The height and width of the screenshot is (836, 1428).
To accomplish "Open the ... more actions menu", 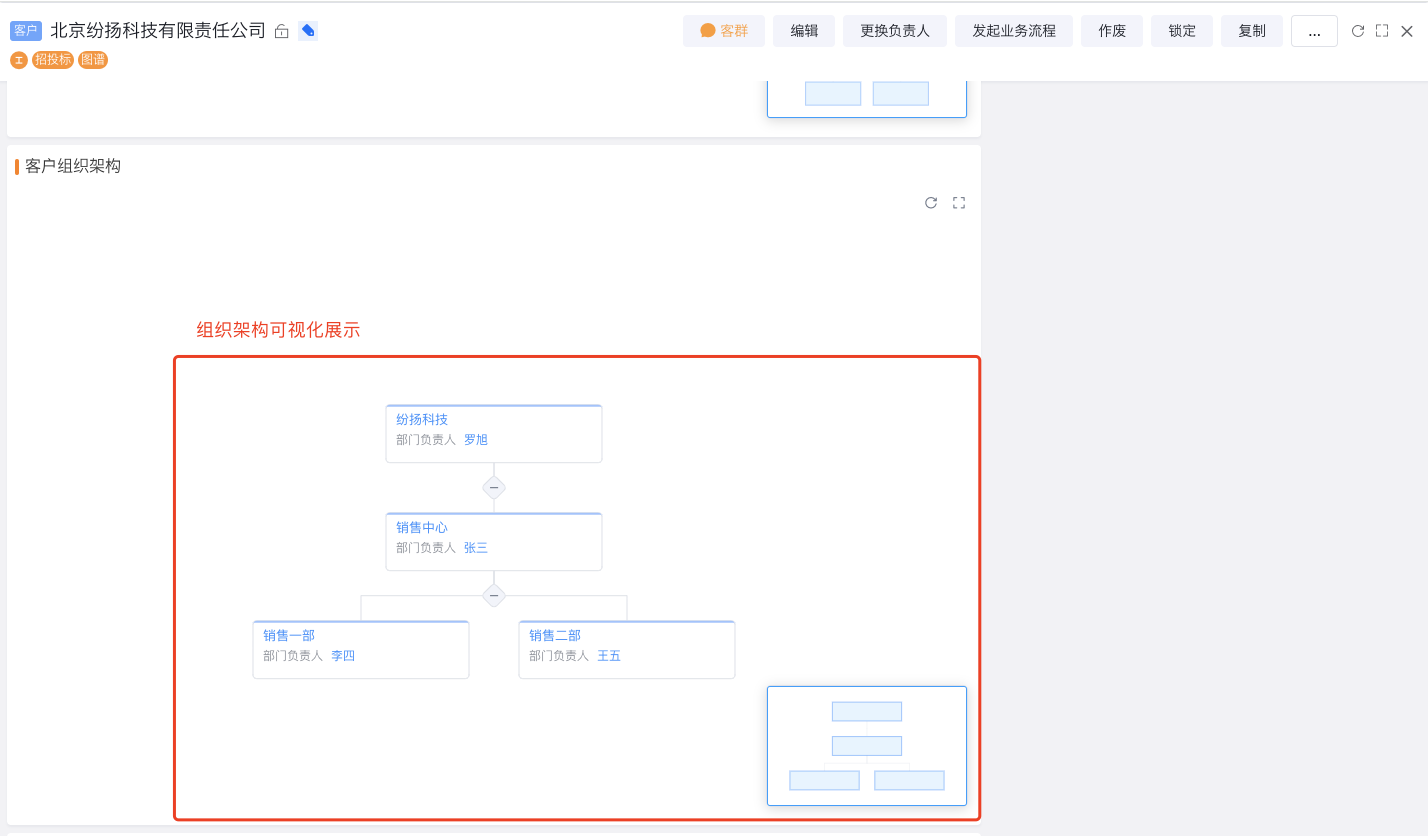I will (x=1314, y=30).
